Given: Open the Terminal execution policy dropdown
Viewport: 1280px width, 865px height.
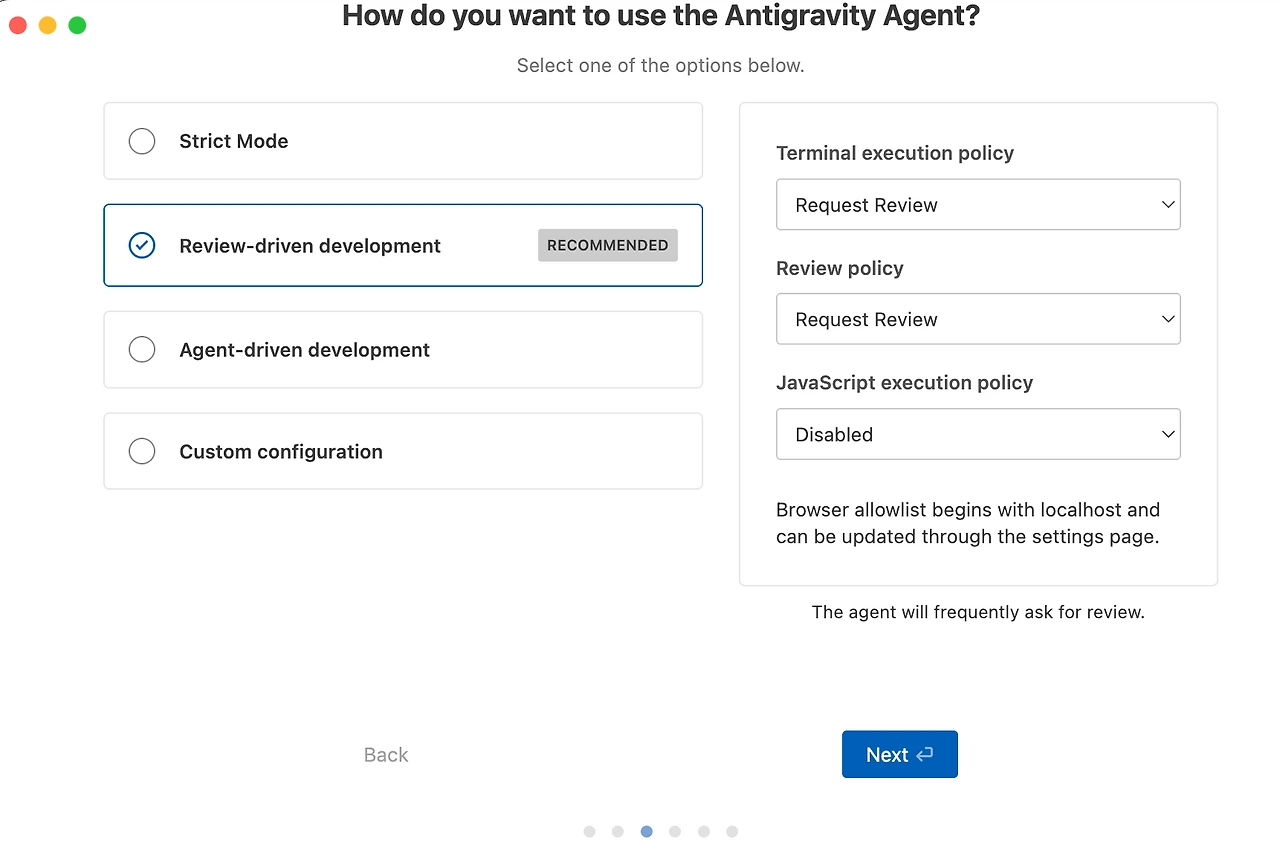Looking at the screenshot, I should pos(978,204).
